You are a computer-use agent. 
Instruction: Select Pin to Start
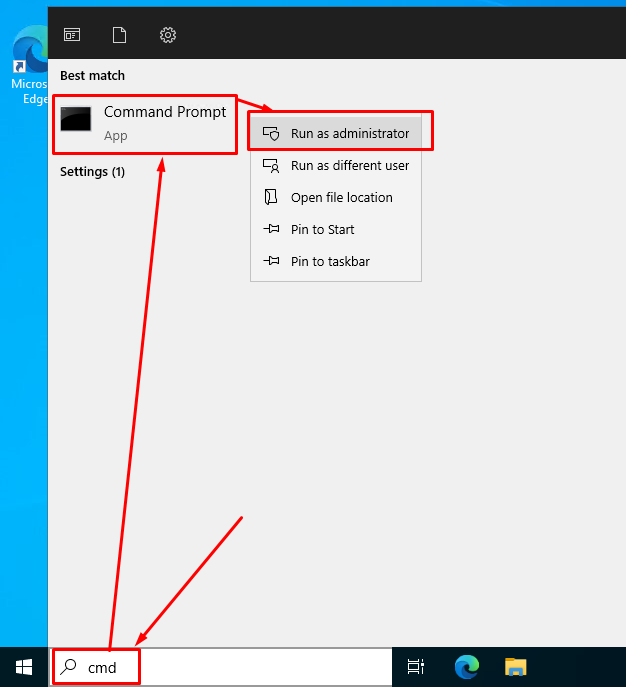tap(336, 230)
